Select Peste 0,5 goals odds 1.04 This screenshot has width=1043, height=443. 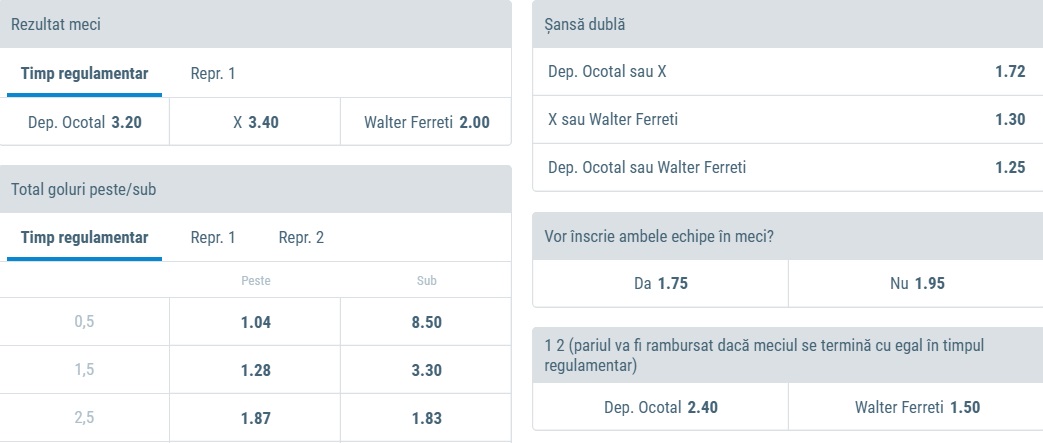[x=255, y=322]
